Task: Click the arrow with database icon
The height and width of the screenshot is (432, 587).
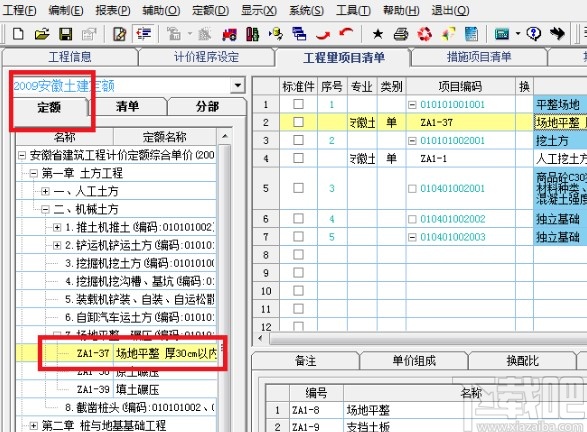Action: (276, 34)
